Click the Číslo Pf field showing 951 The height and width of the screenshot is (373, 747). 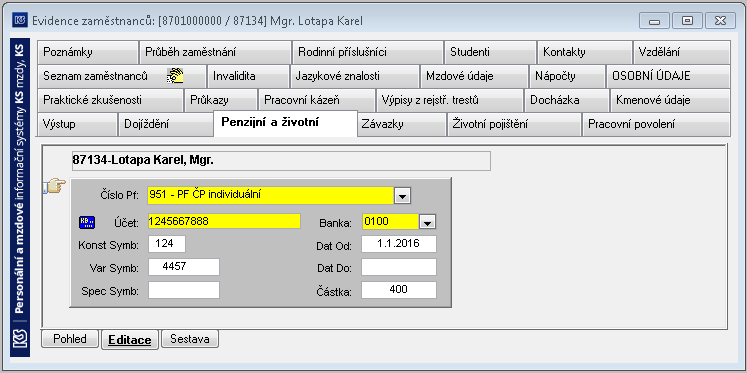pos(271,195)
